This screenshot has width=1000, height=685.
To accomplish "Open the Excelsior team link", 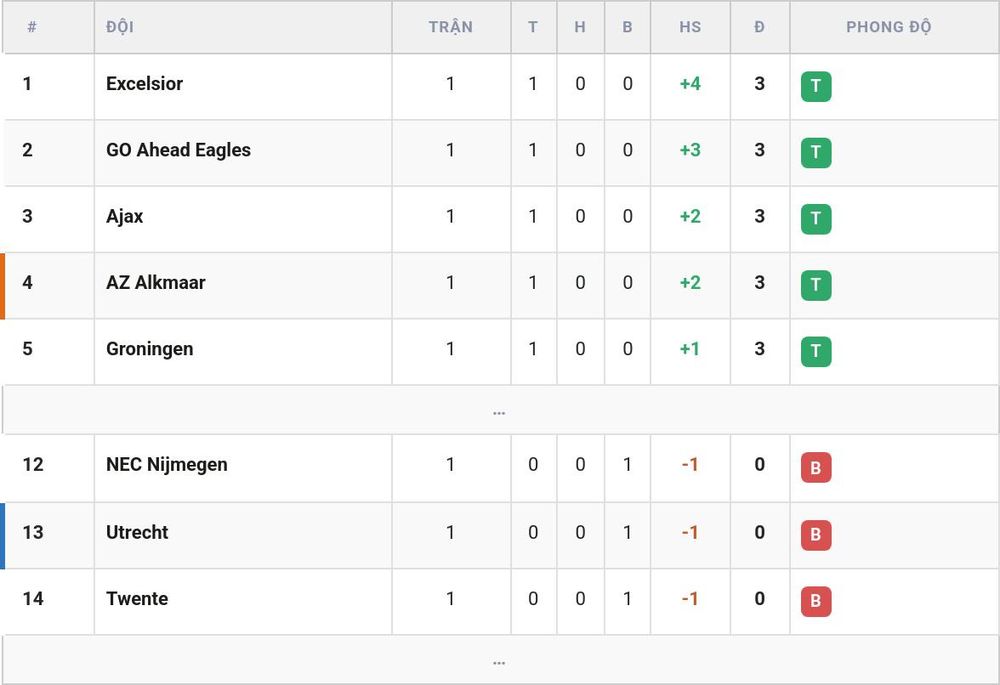I will (144, 84).
